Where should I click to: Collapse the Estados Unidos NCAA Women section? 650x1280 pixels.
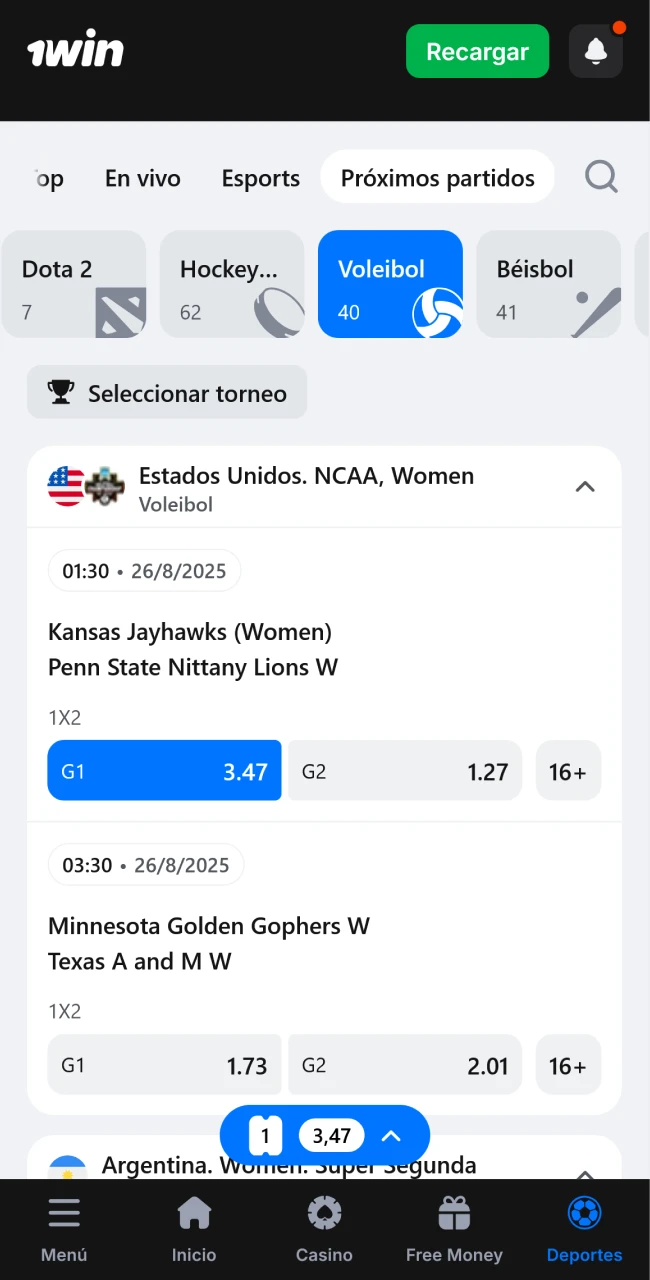pos(585,486)
